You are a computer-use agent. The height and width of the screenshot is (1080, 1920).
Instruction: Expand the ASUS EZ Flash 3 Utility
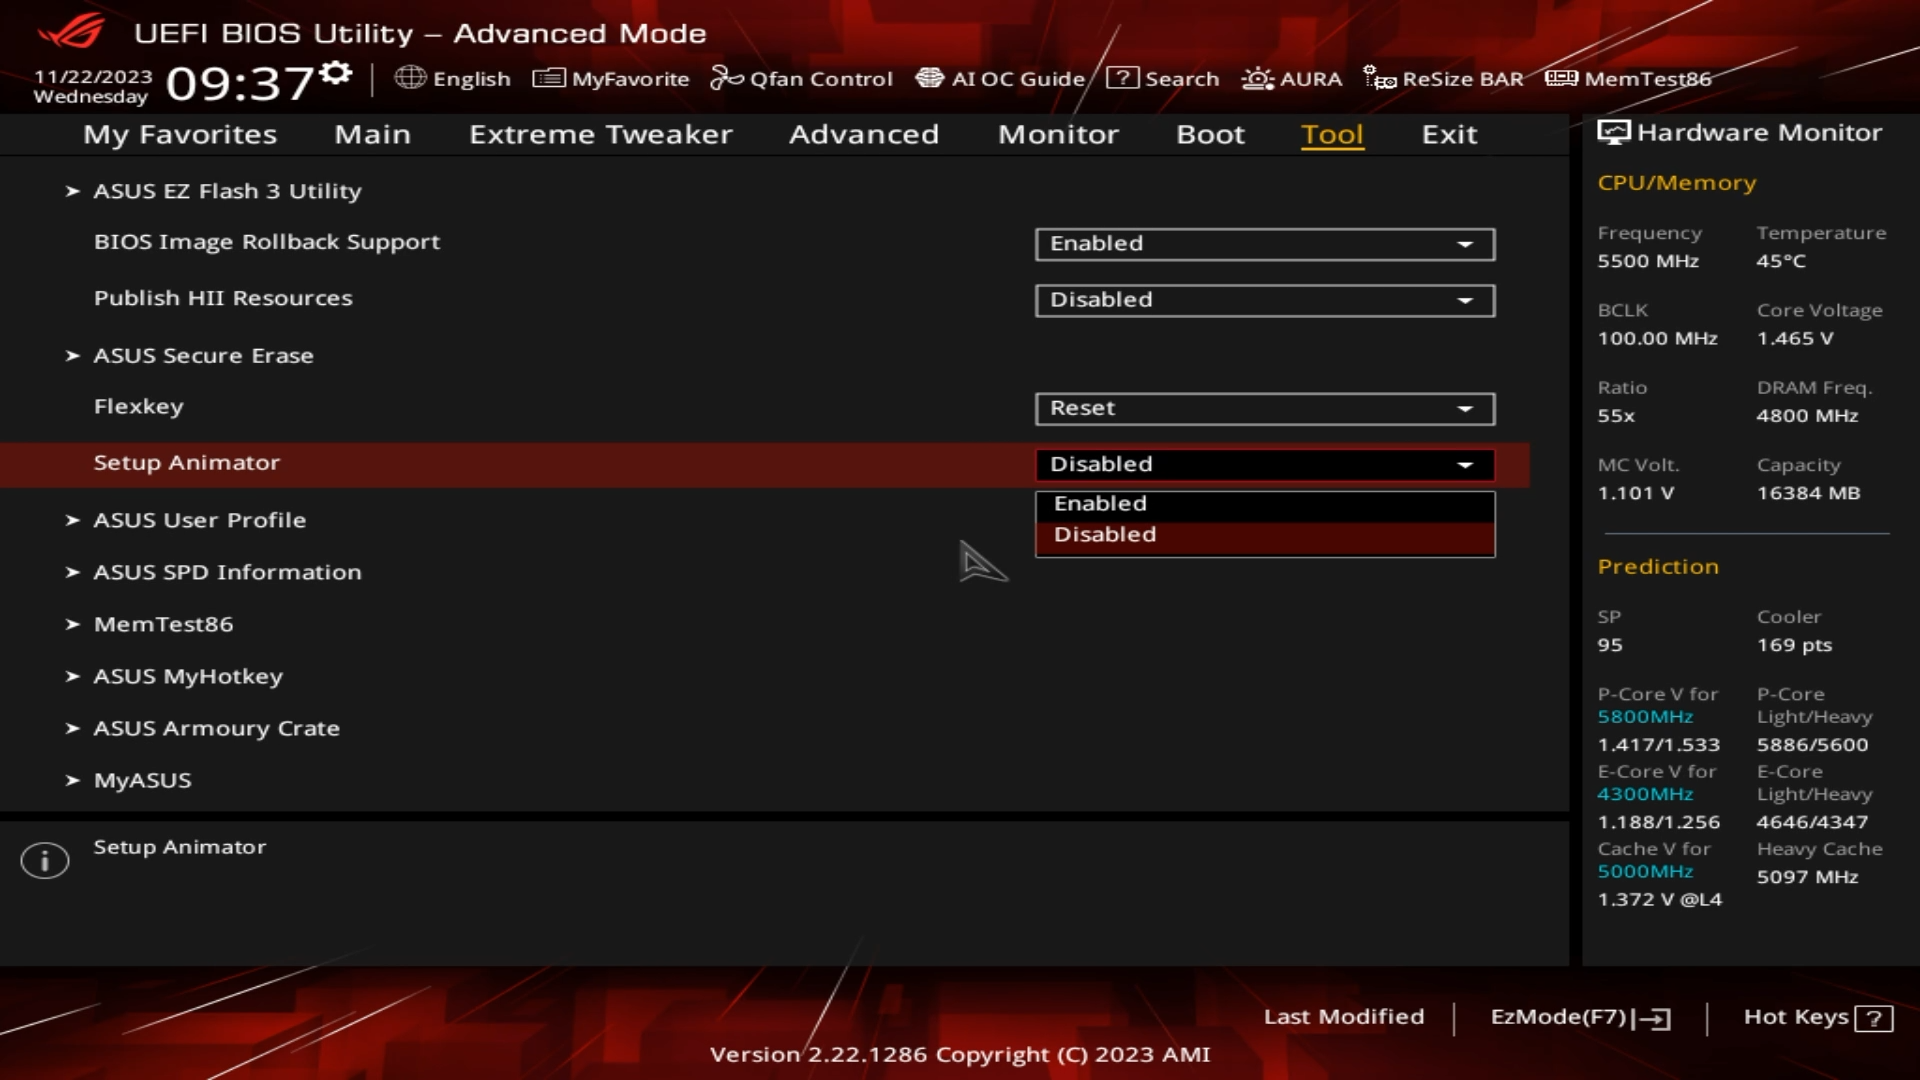(227, 191)
